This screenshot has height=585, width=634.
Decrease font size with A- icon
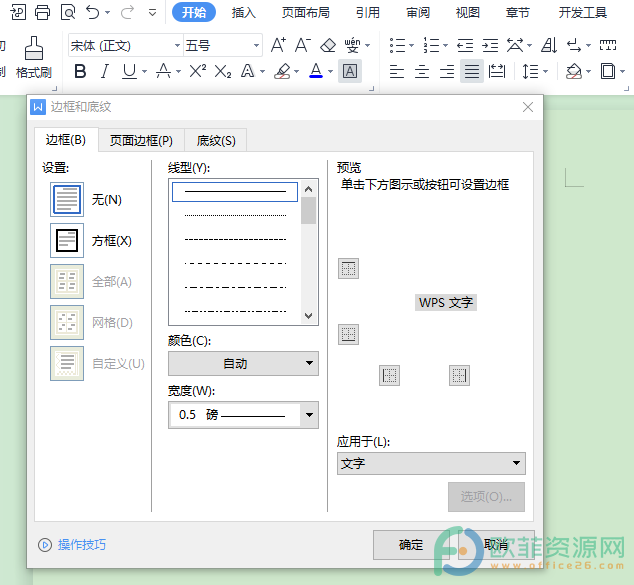pyautogui.click(x=302, y=45)
